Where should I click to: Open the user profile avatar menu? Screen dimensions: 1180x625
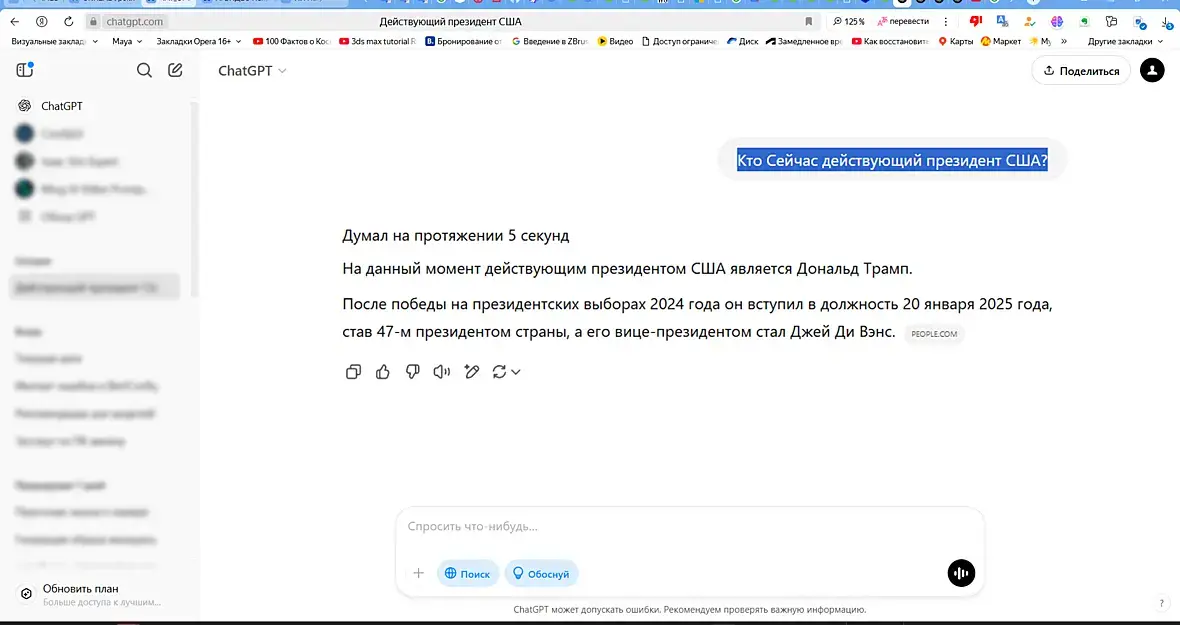point(1152,70)
